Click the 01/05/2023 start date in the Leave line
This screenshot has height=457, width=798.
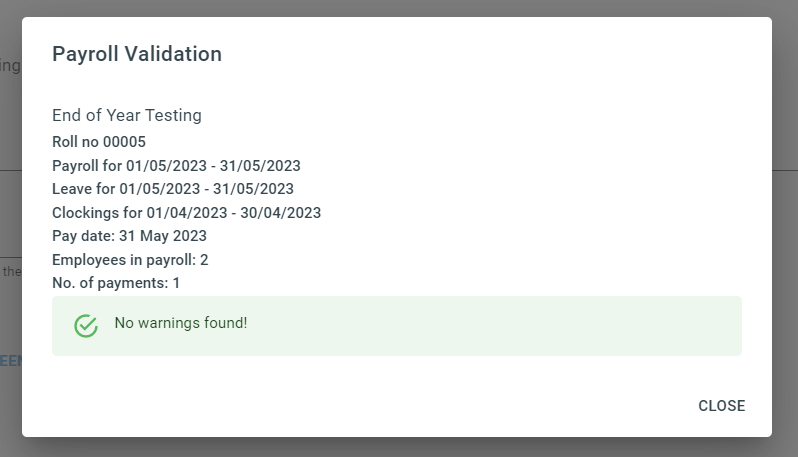(x=159, y=189)
